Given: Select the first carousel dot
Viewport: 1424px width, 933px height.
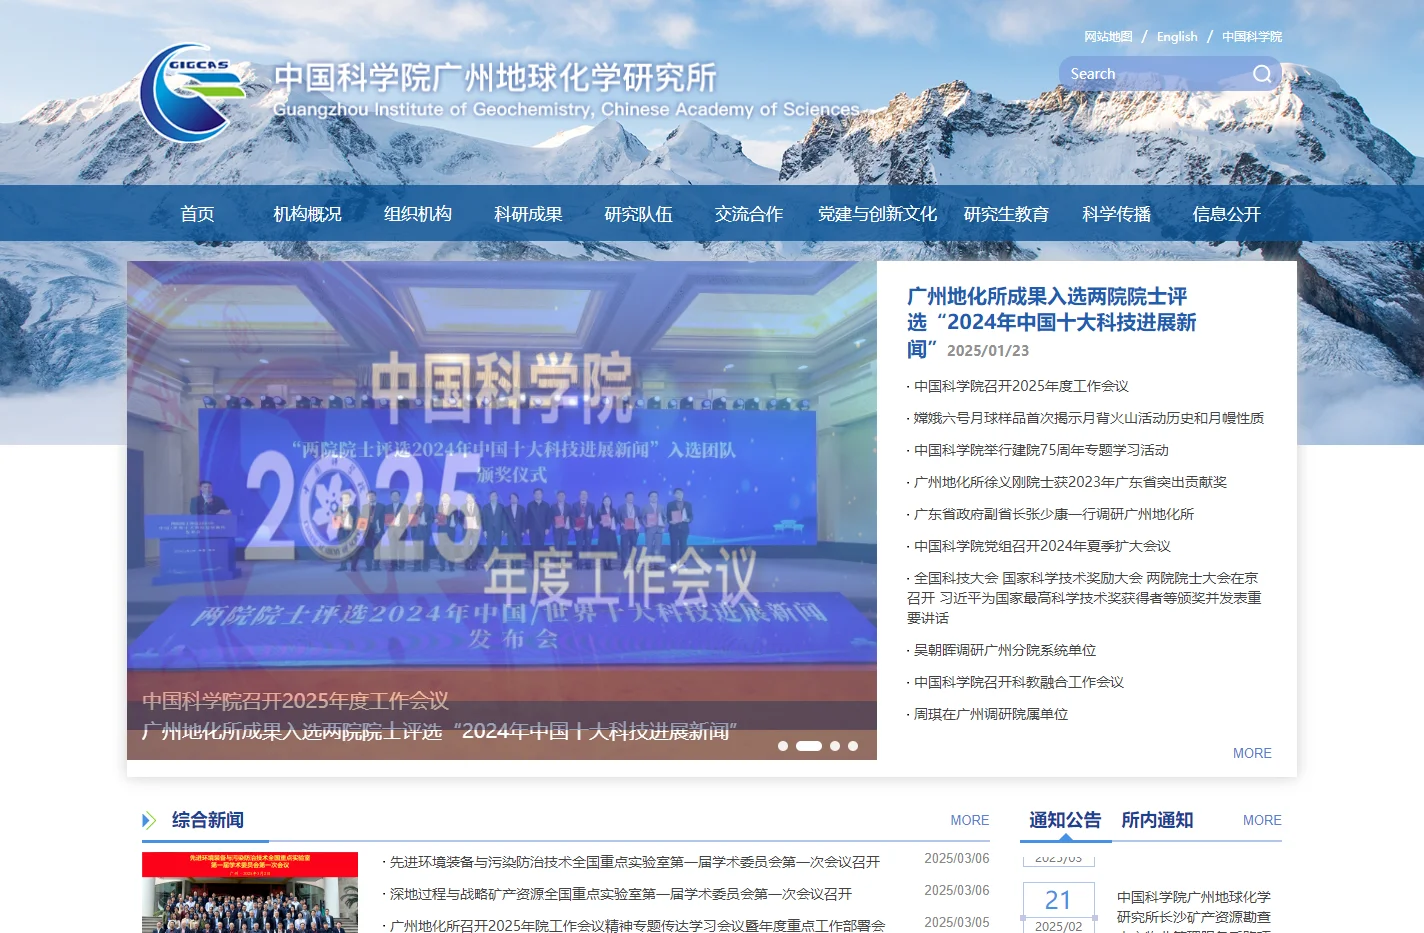Looking at the screenshot, I should pos(783,746).
